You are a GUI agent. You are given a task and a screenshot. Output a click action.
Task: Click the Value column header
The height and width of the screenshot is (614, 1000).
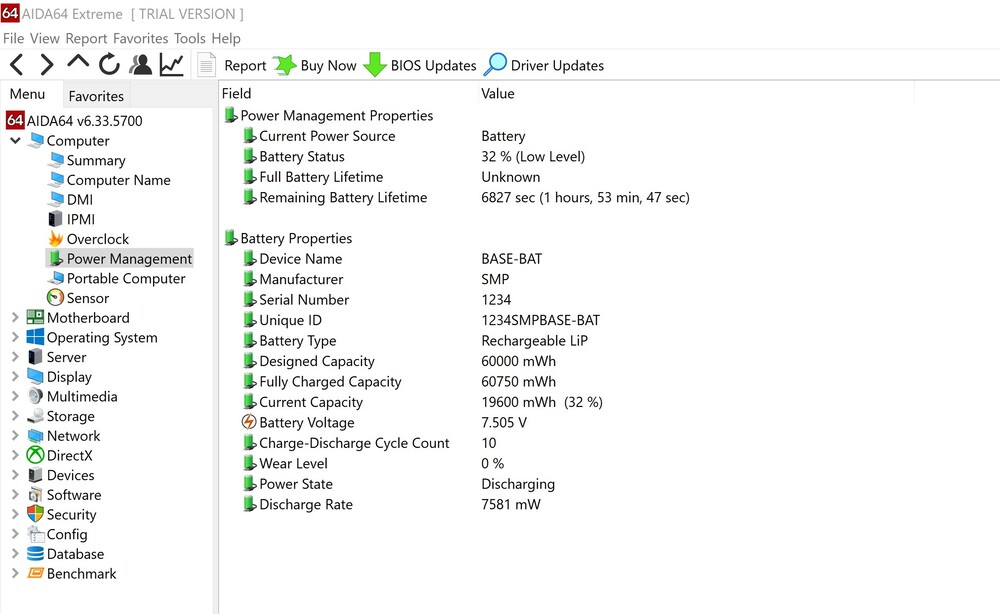(x=498, y=93)
